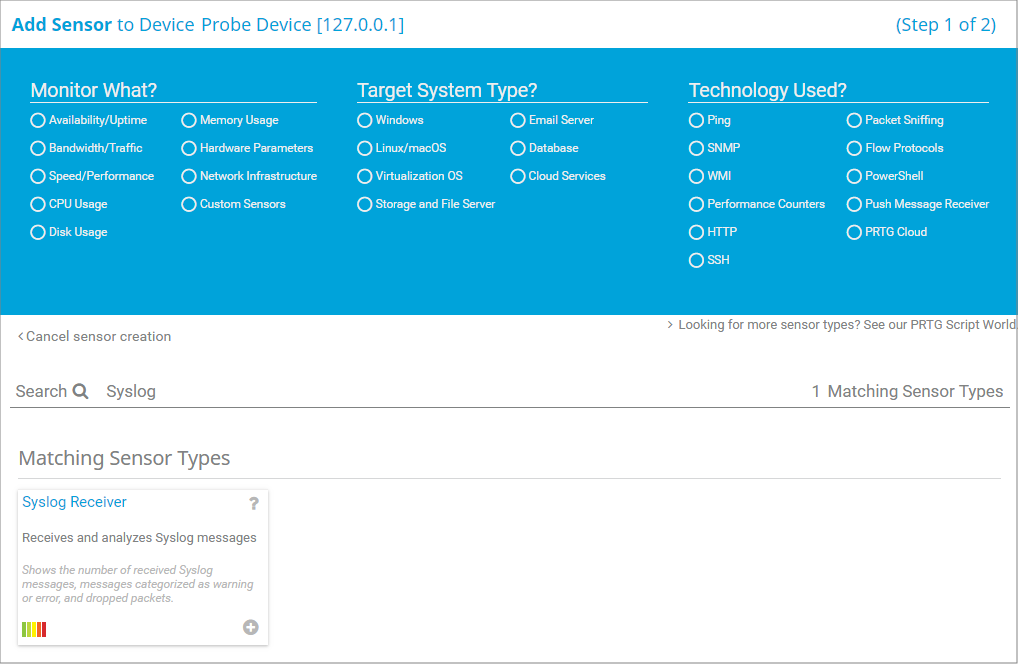
Task: Choose the PRTG Cloud technology
Action: 854,232
